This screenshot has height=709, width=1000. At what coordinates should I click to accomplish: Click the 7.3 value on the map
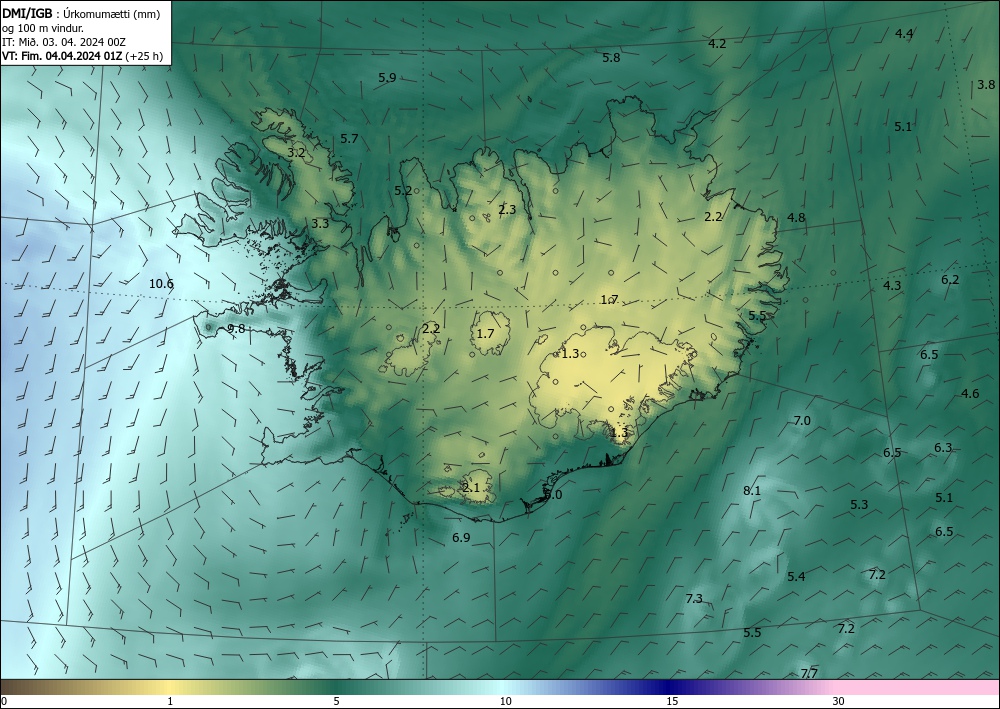tap(694, 598)
